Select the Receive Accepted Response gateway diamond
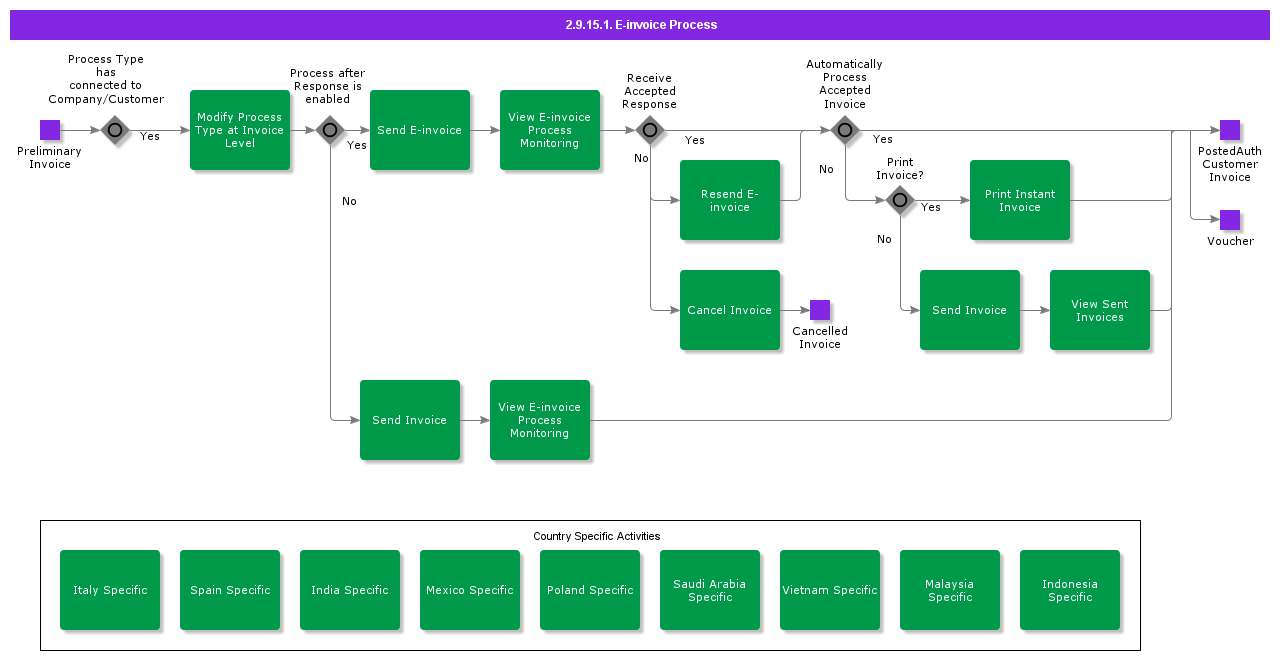This screenshot has height=660, width=1280. tap(650, 130)
